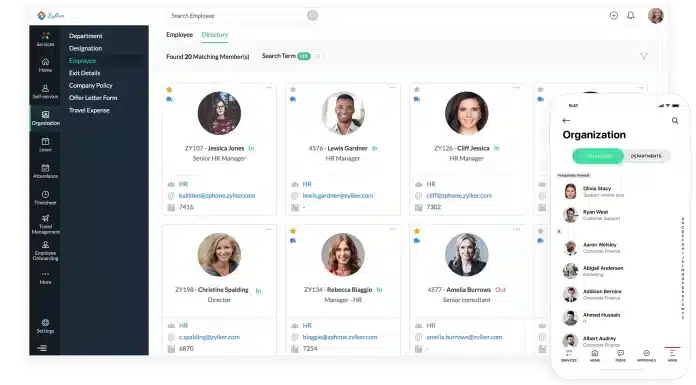Screen dimensions: 696x385
Task: Open the Services icon in sidebar
Action: 45,39
